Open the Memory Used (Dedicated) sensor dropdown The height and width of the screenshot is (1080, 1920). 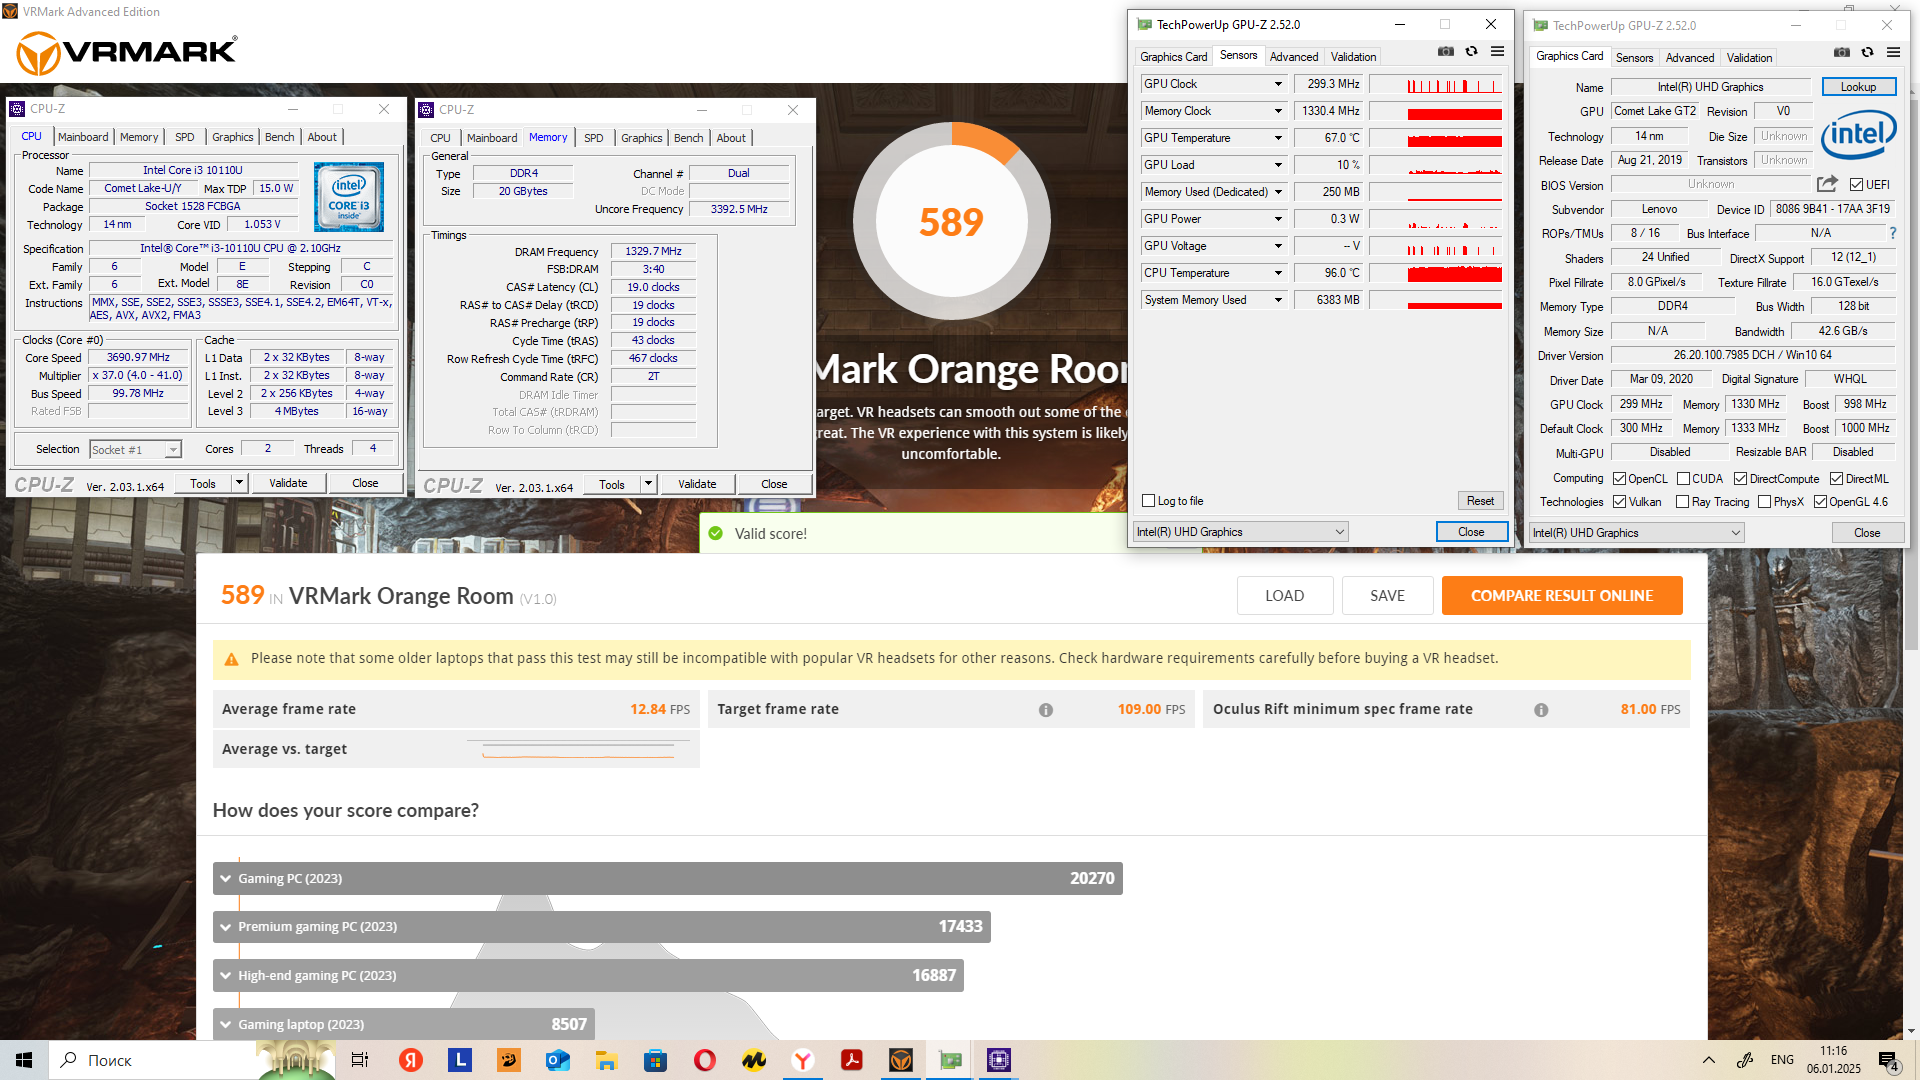click(x=1278, y=192)
